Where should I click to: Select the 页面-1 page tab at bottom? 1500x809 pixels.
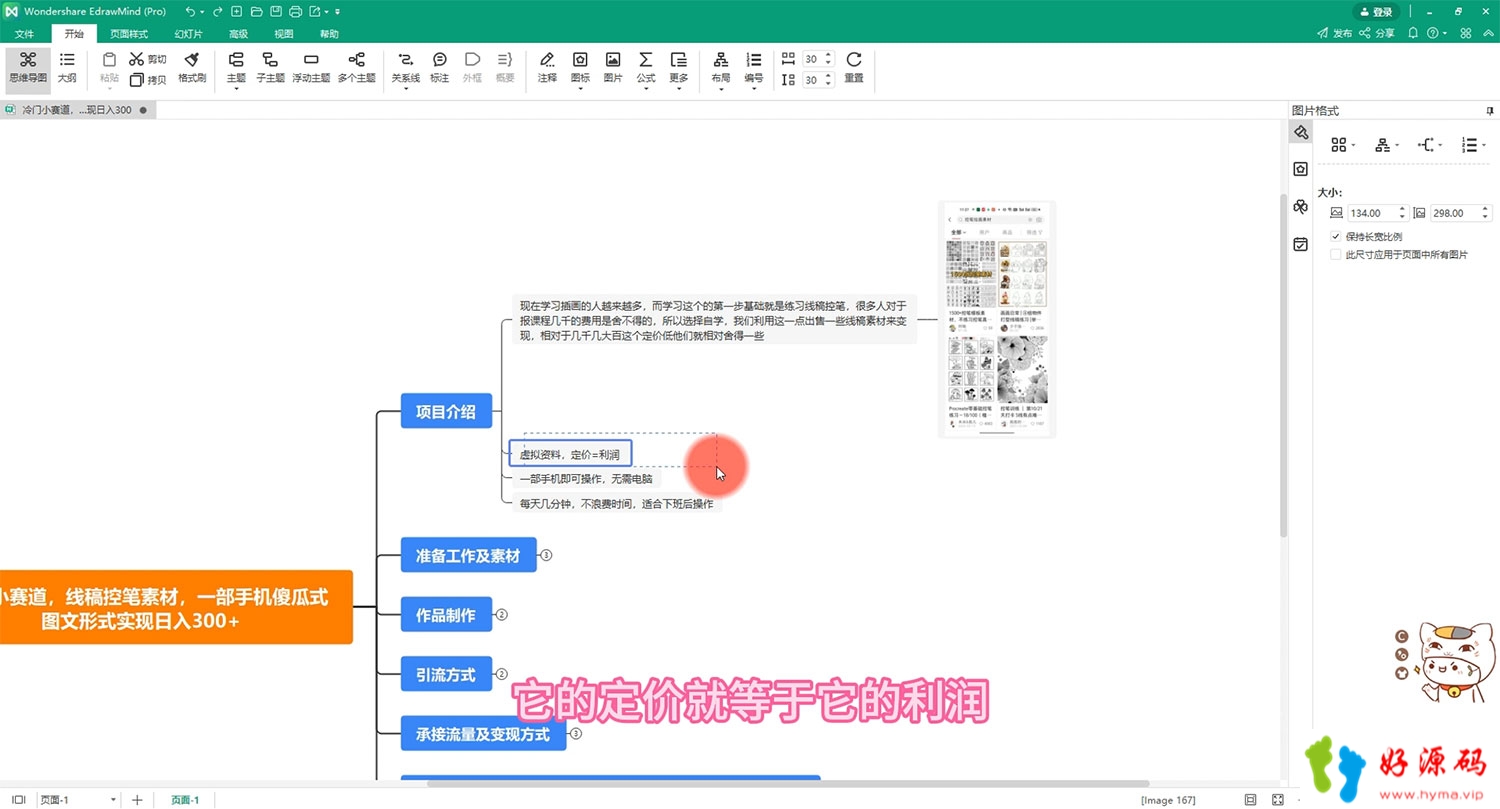pyautogui.click(x=185, y=800)
